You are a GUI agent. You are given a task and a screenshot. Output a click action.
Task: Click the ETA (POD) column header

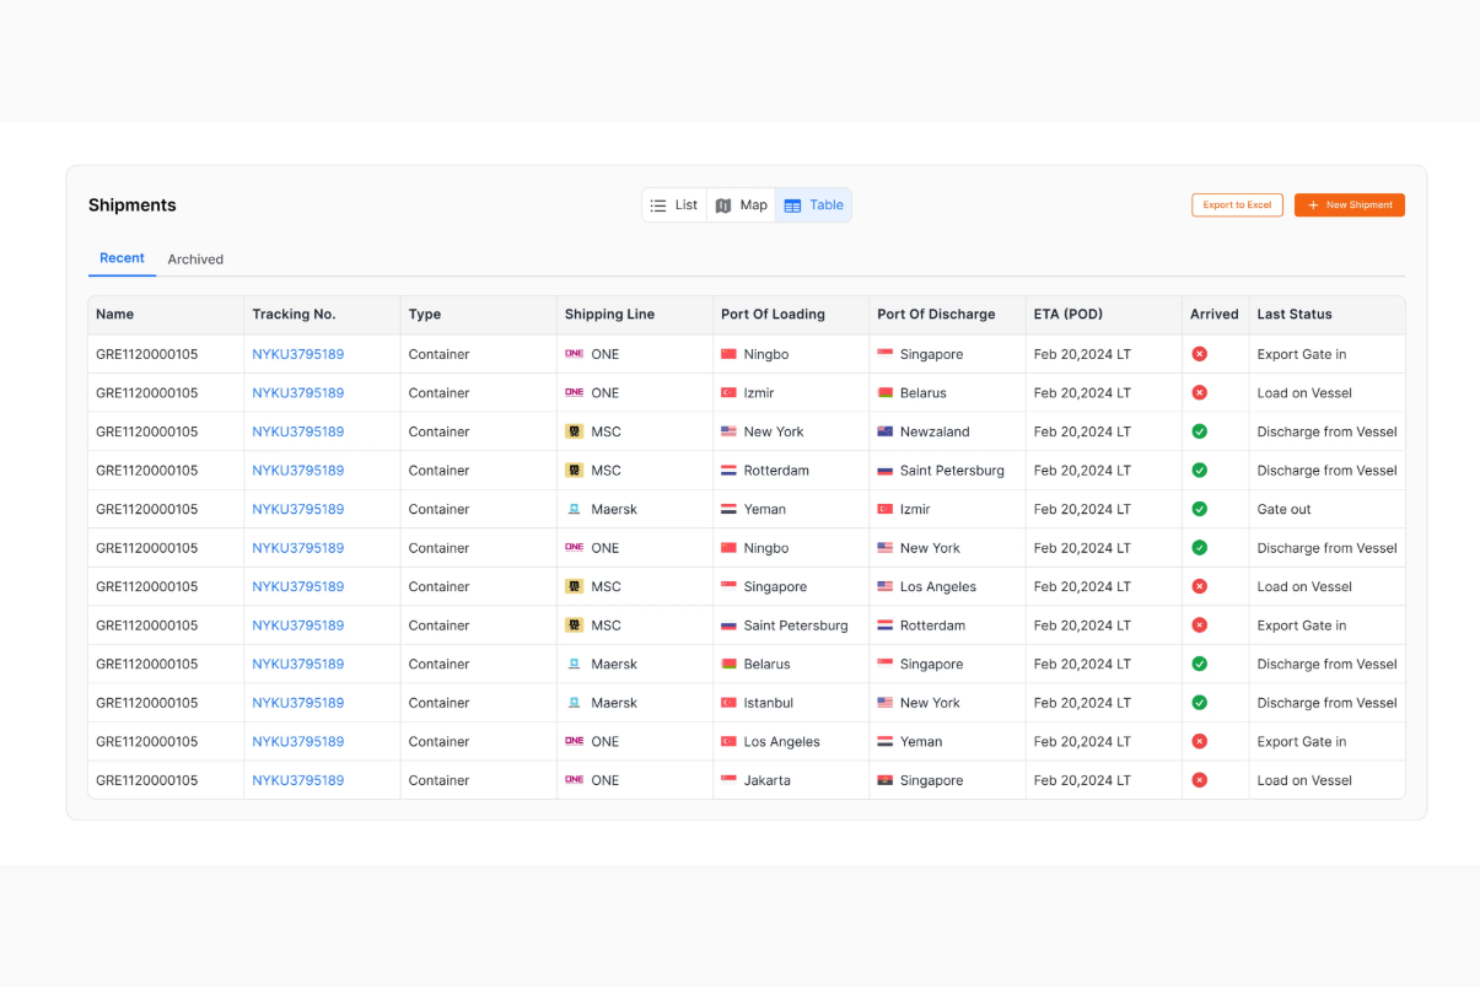[x=1104, y=314]
